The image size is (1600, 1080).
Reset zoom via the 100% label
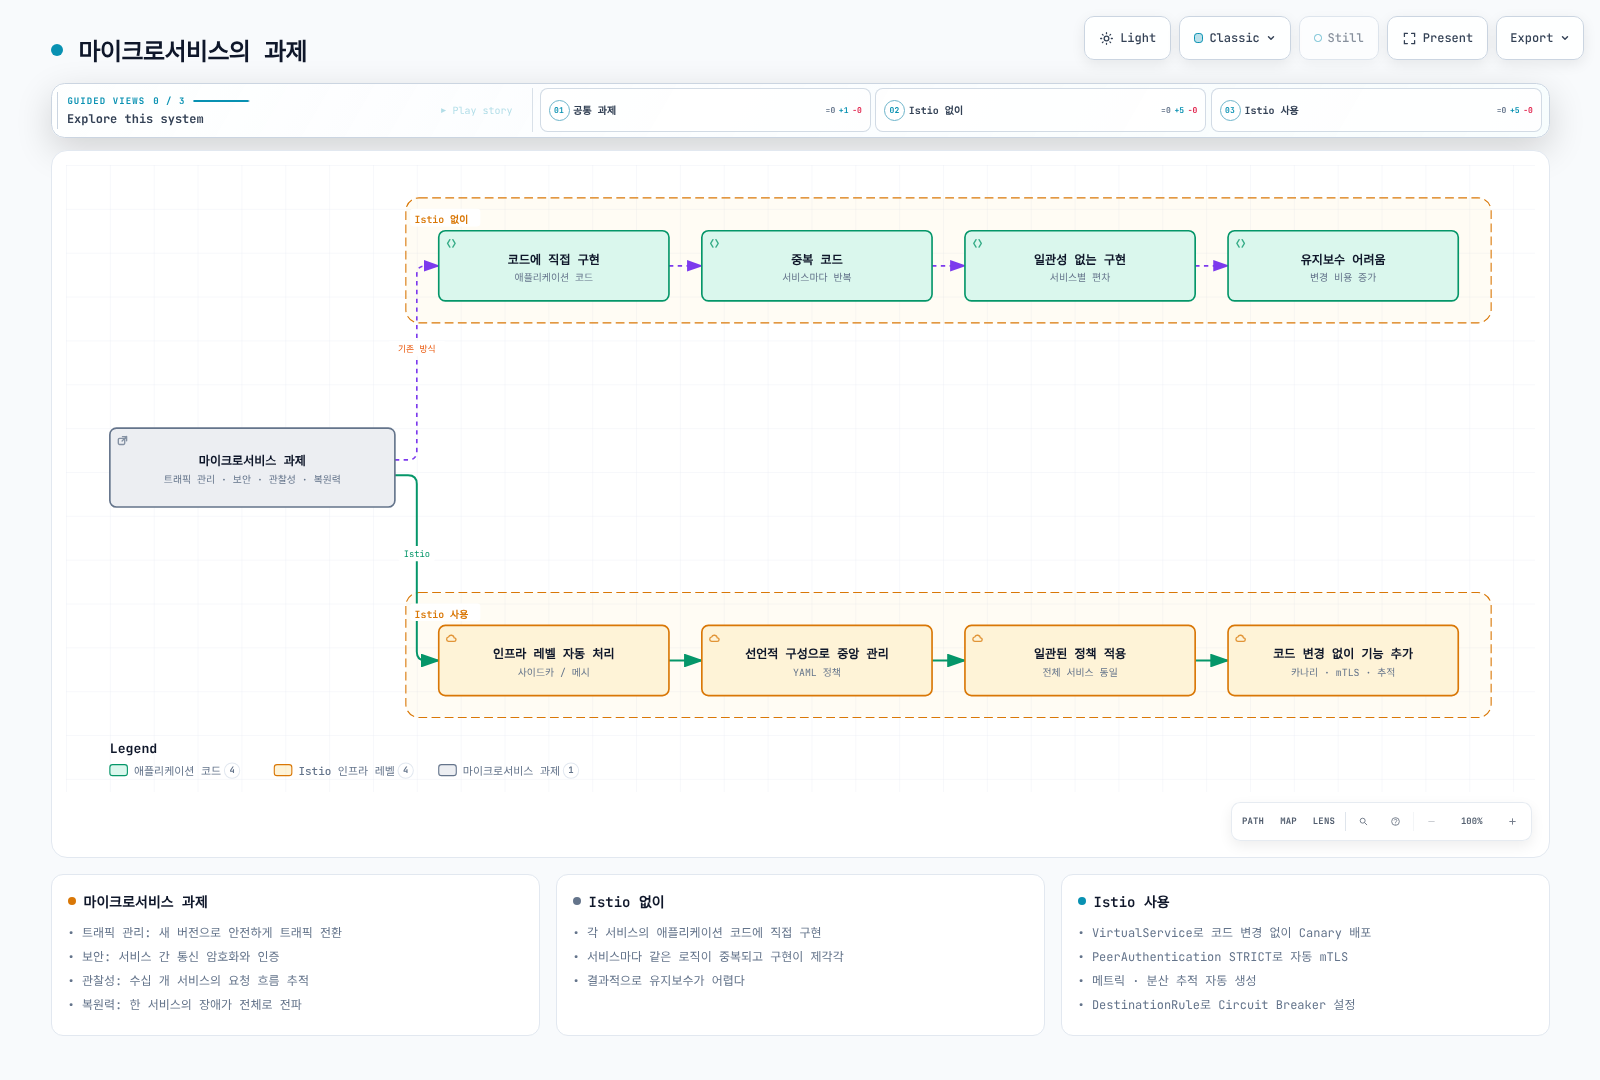tap(1471, 821)
